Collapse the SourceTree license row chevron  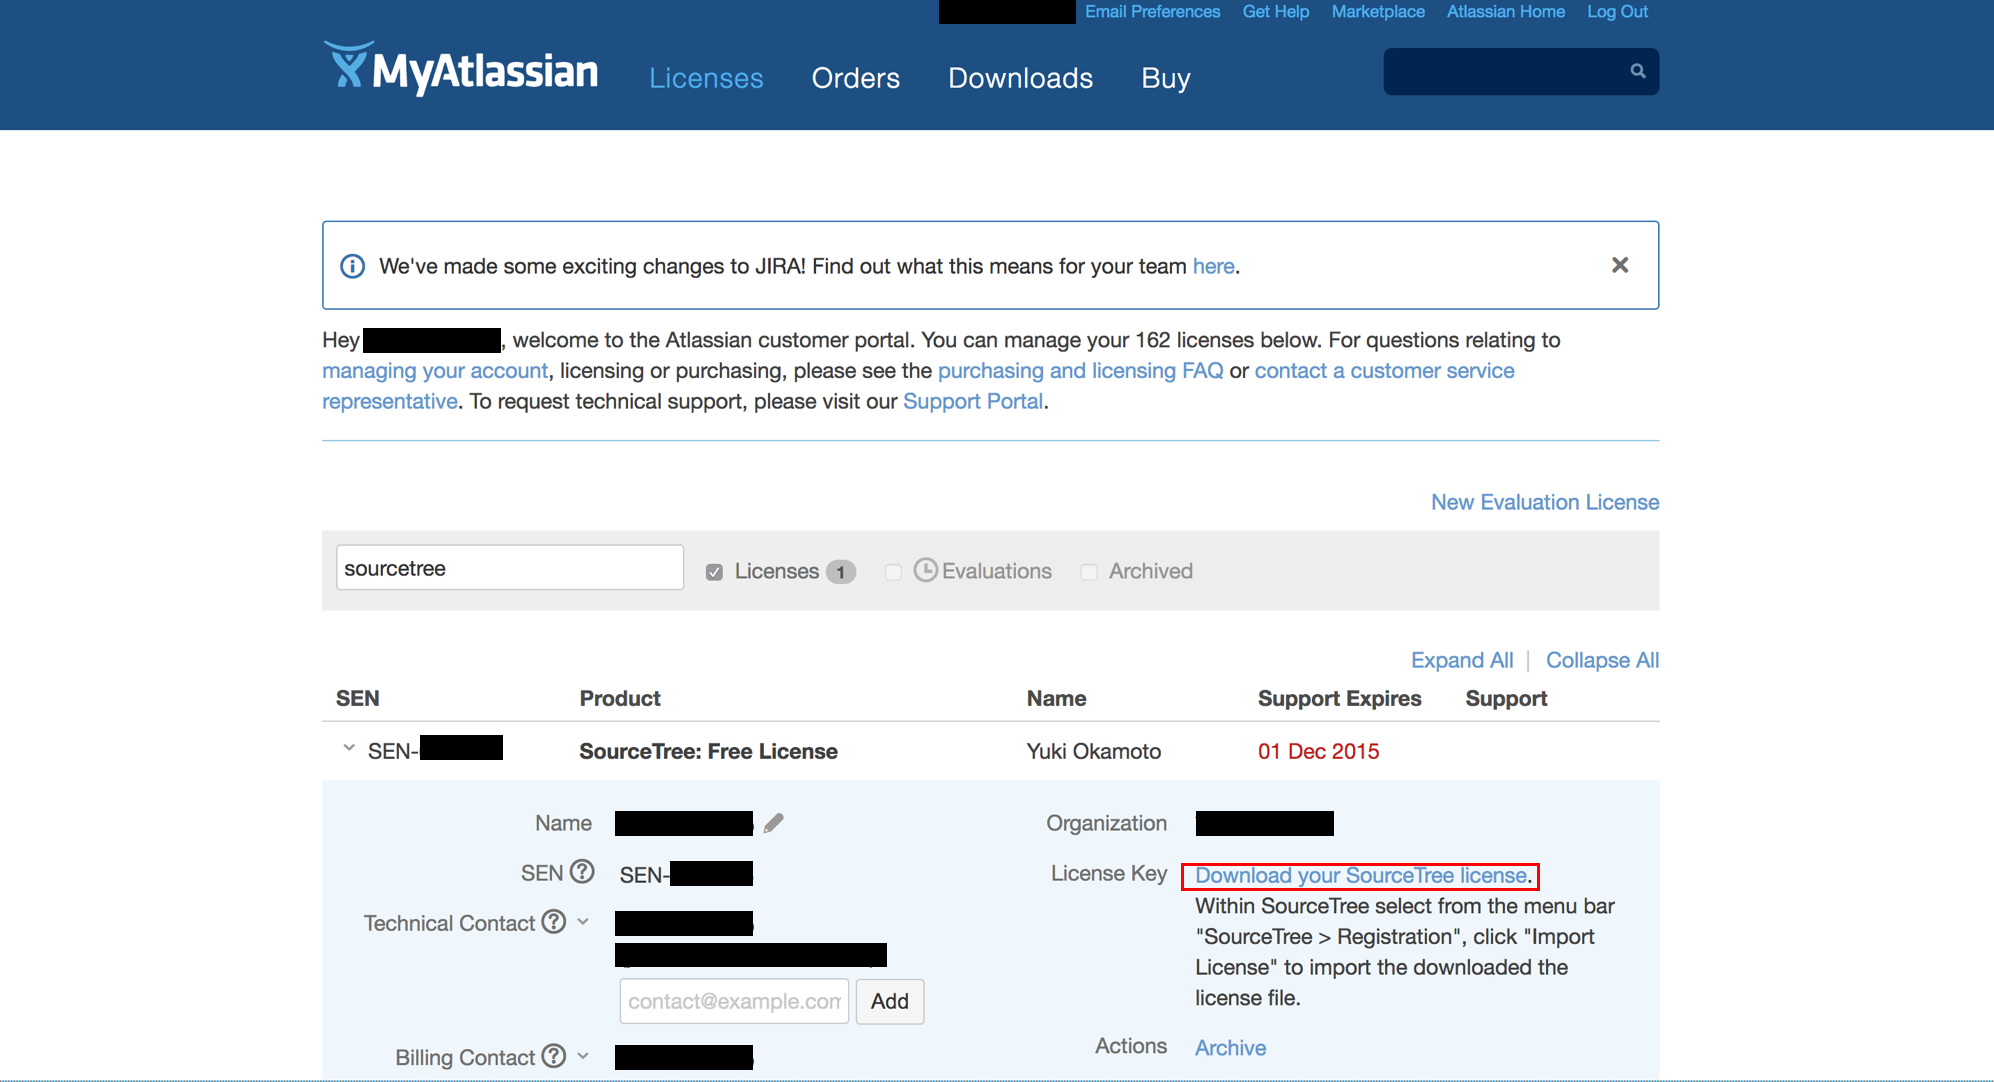[x=349, y=748]
